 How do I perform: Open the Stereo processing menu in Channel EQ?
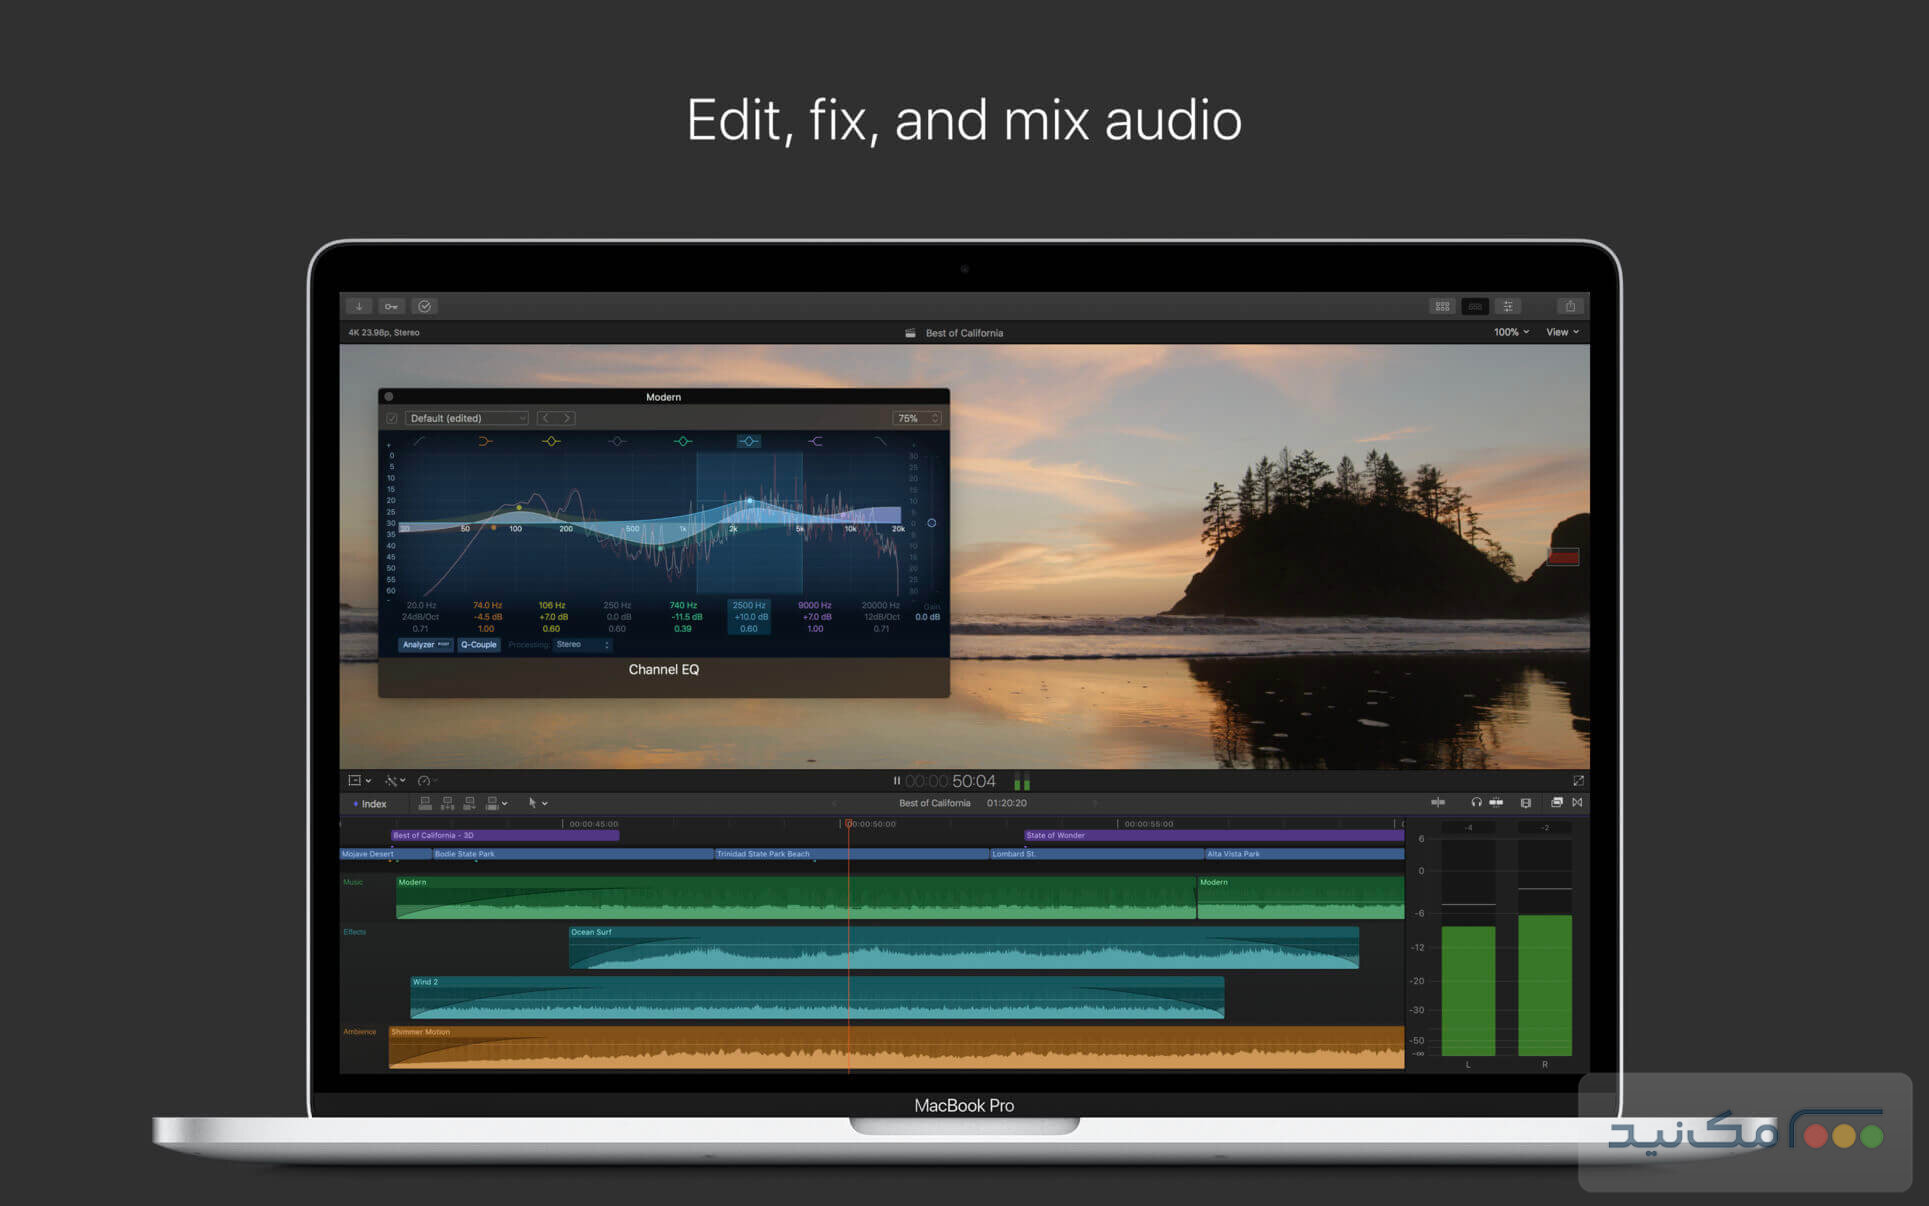point(582,644)
